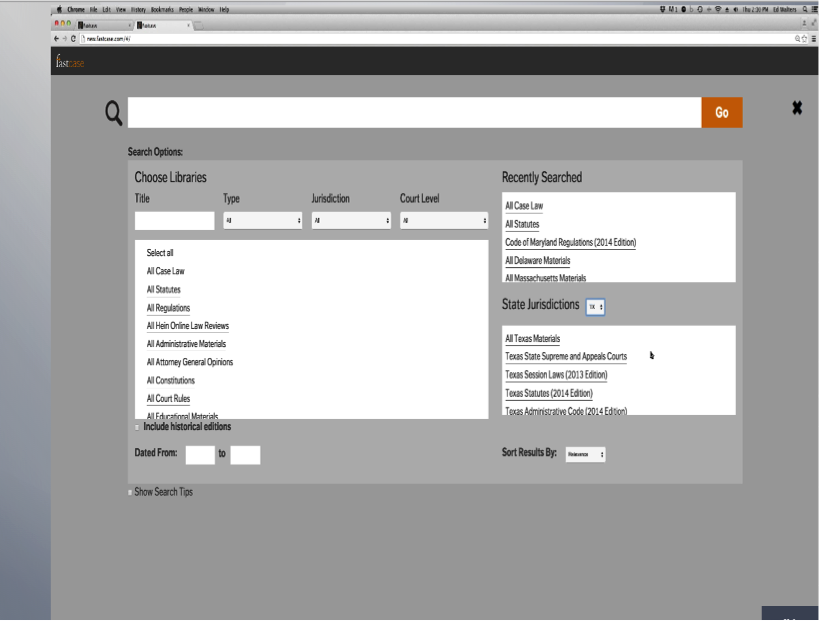Toggle Include historical editions checkbox
Image resolution: width=819 pixels, height=621 pixels.
pyautogui.click(x=137, y=427)
